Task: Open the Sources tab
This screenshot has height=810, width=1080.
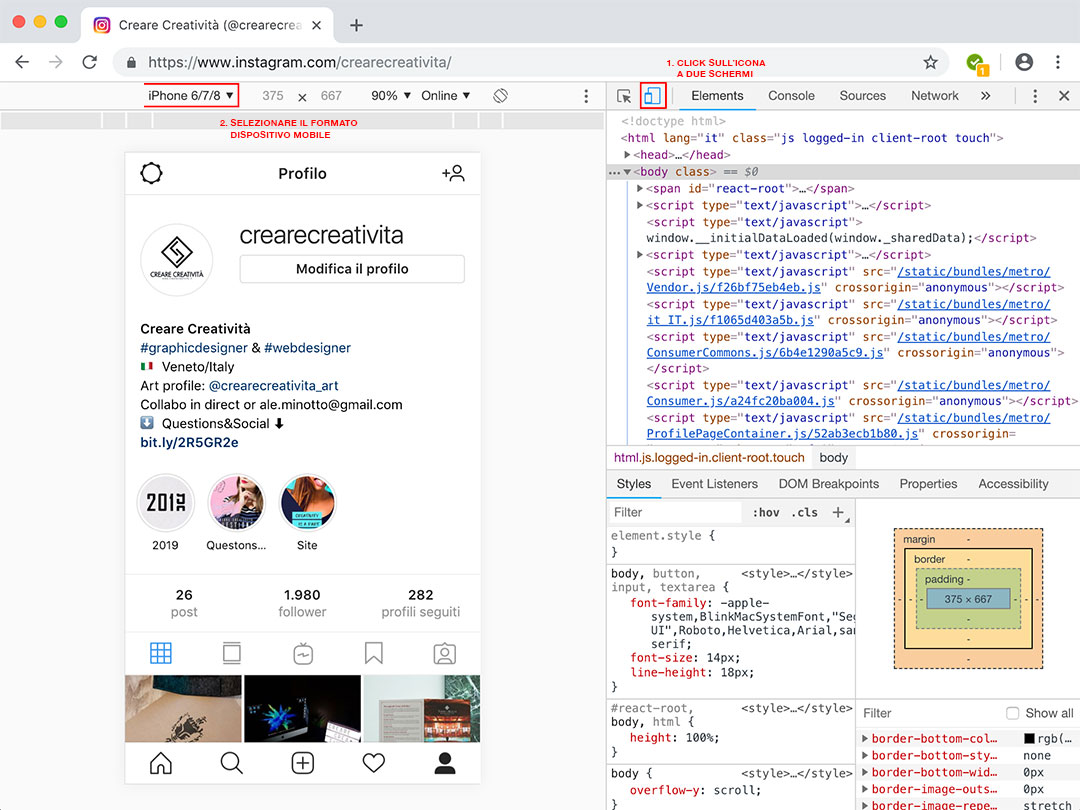Action: tap(862, 96)
